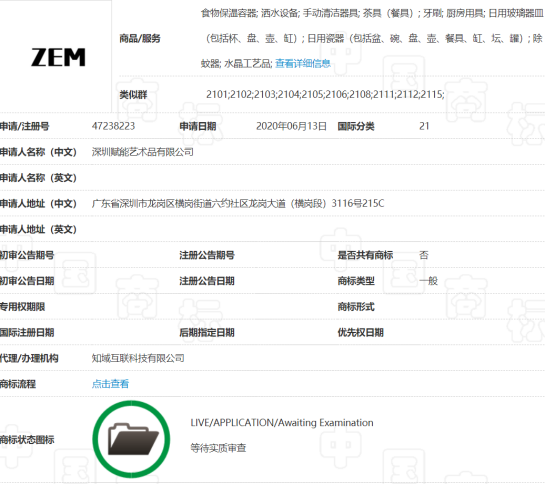This screenshot has height=484, width=545.
Task: Select the application number 47238223
Action: pos(113,126)
